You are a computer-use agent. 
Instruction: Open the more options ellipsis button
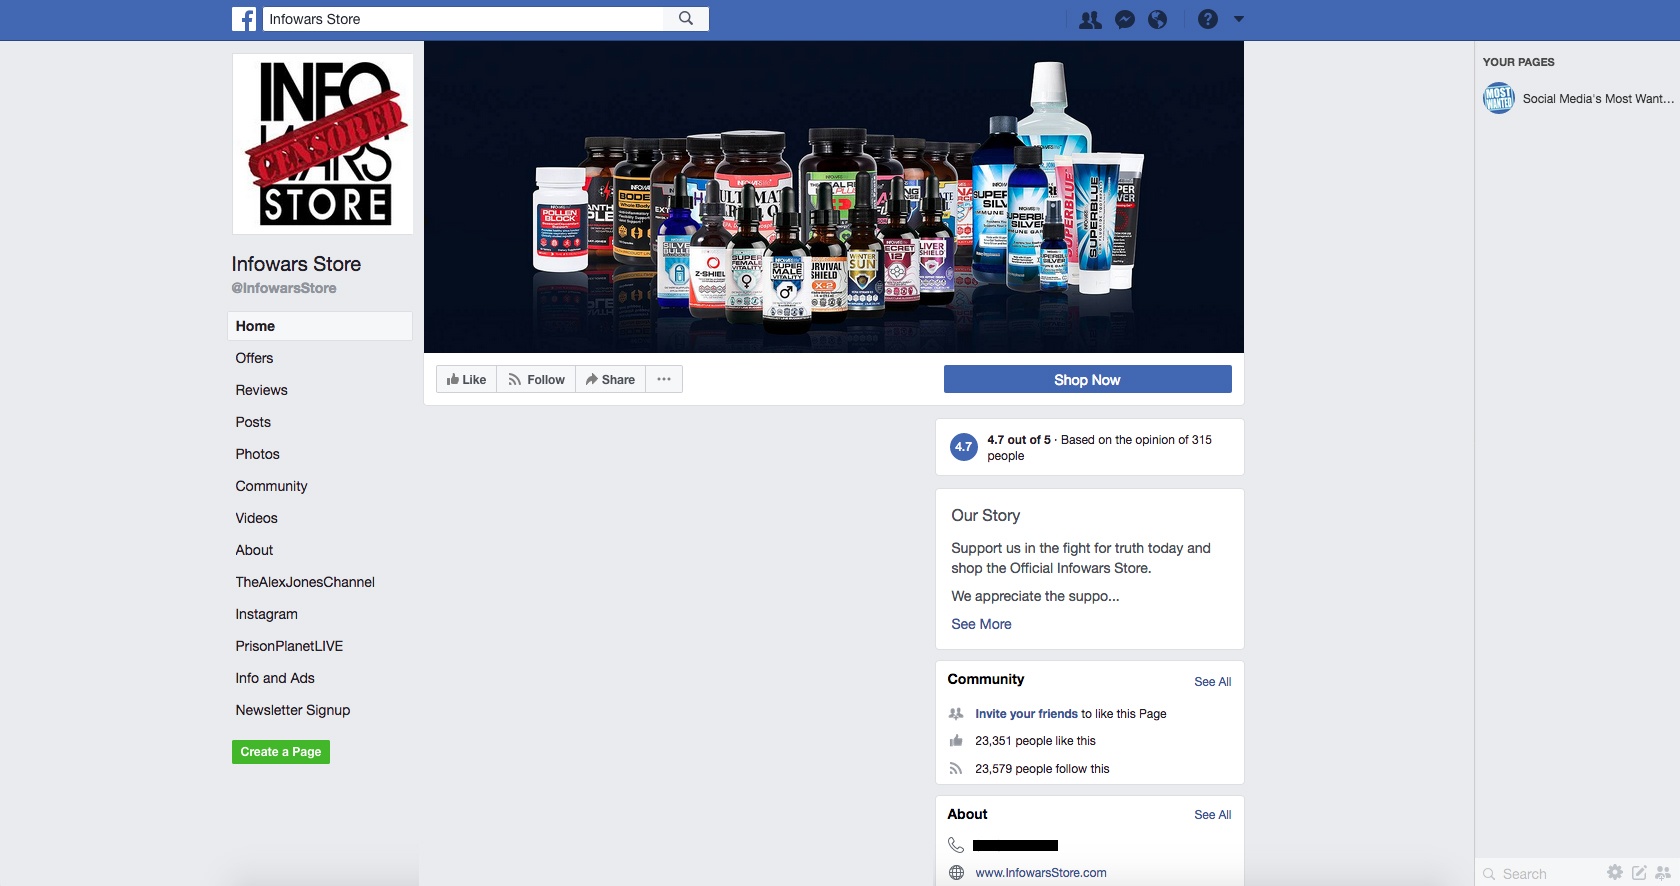coord(664,380)
